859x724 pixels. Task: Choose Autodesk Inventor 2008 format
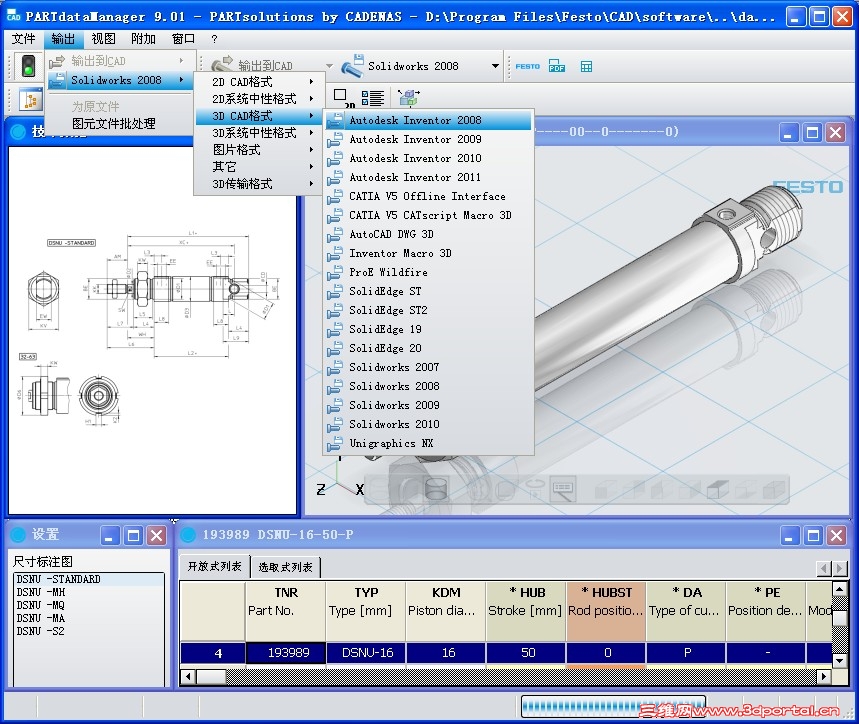(428, 120)
